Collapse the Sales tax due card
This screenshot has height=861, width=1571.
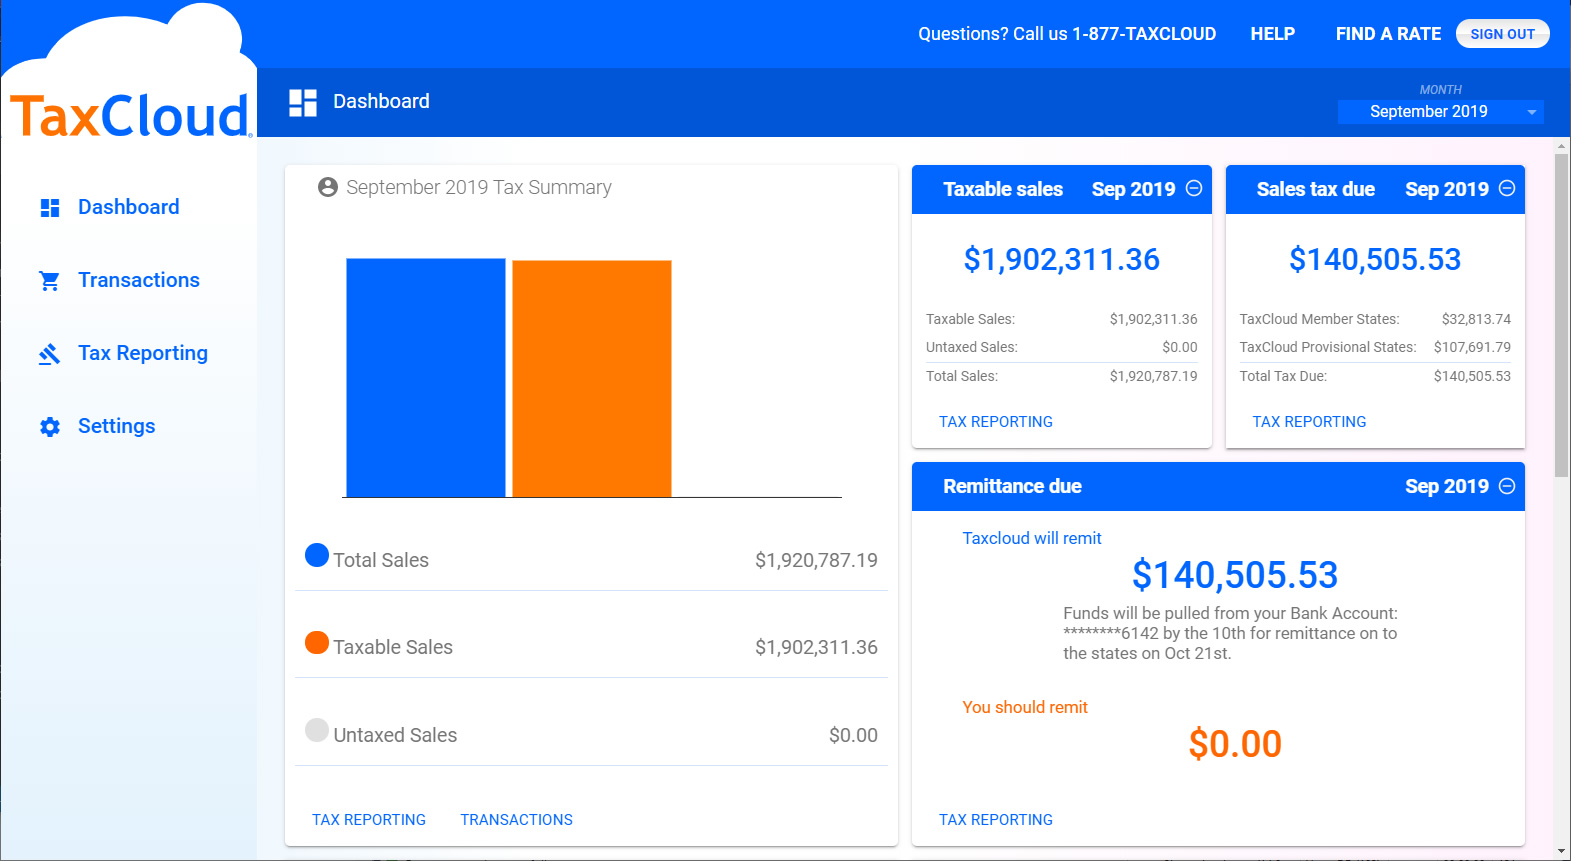coord(1507,188)
